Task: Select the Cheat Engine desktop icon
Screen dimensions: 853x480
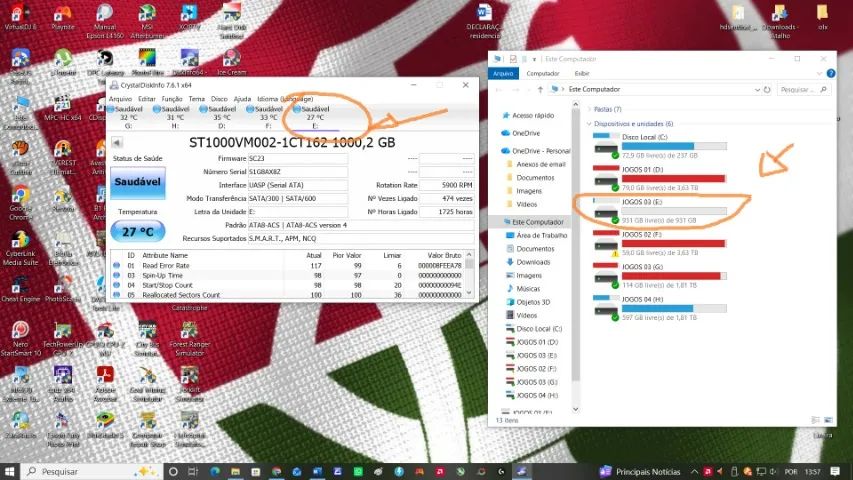Action: tap(20, 288)
